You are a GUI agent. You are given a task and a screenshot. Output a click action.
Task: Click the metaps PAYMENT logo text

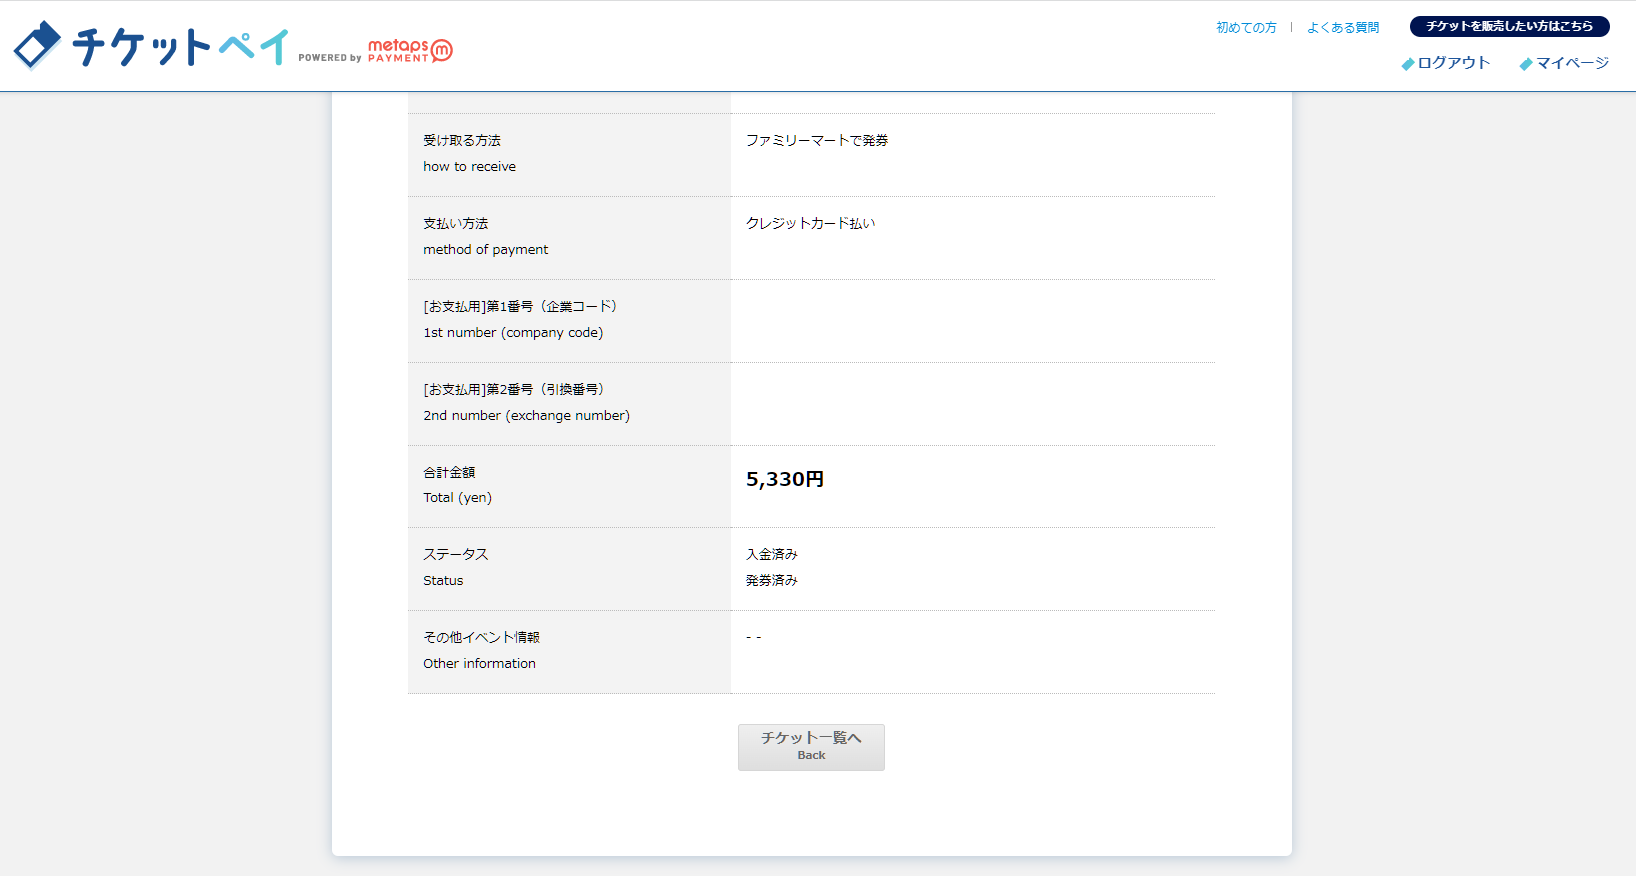tap(398, 50)
